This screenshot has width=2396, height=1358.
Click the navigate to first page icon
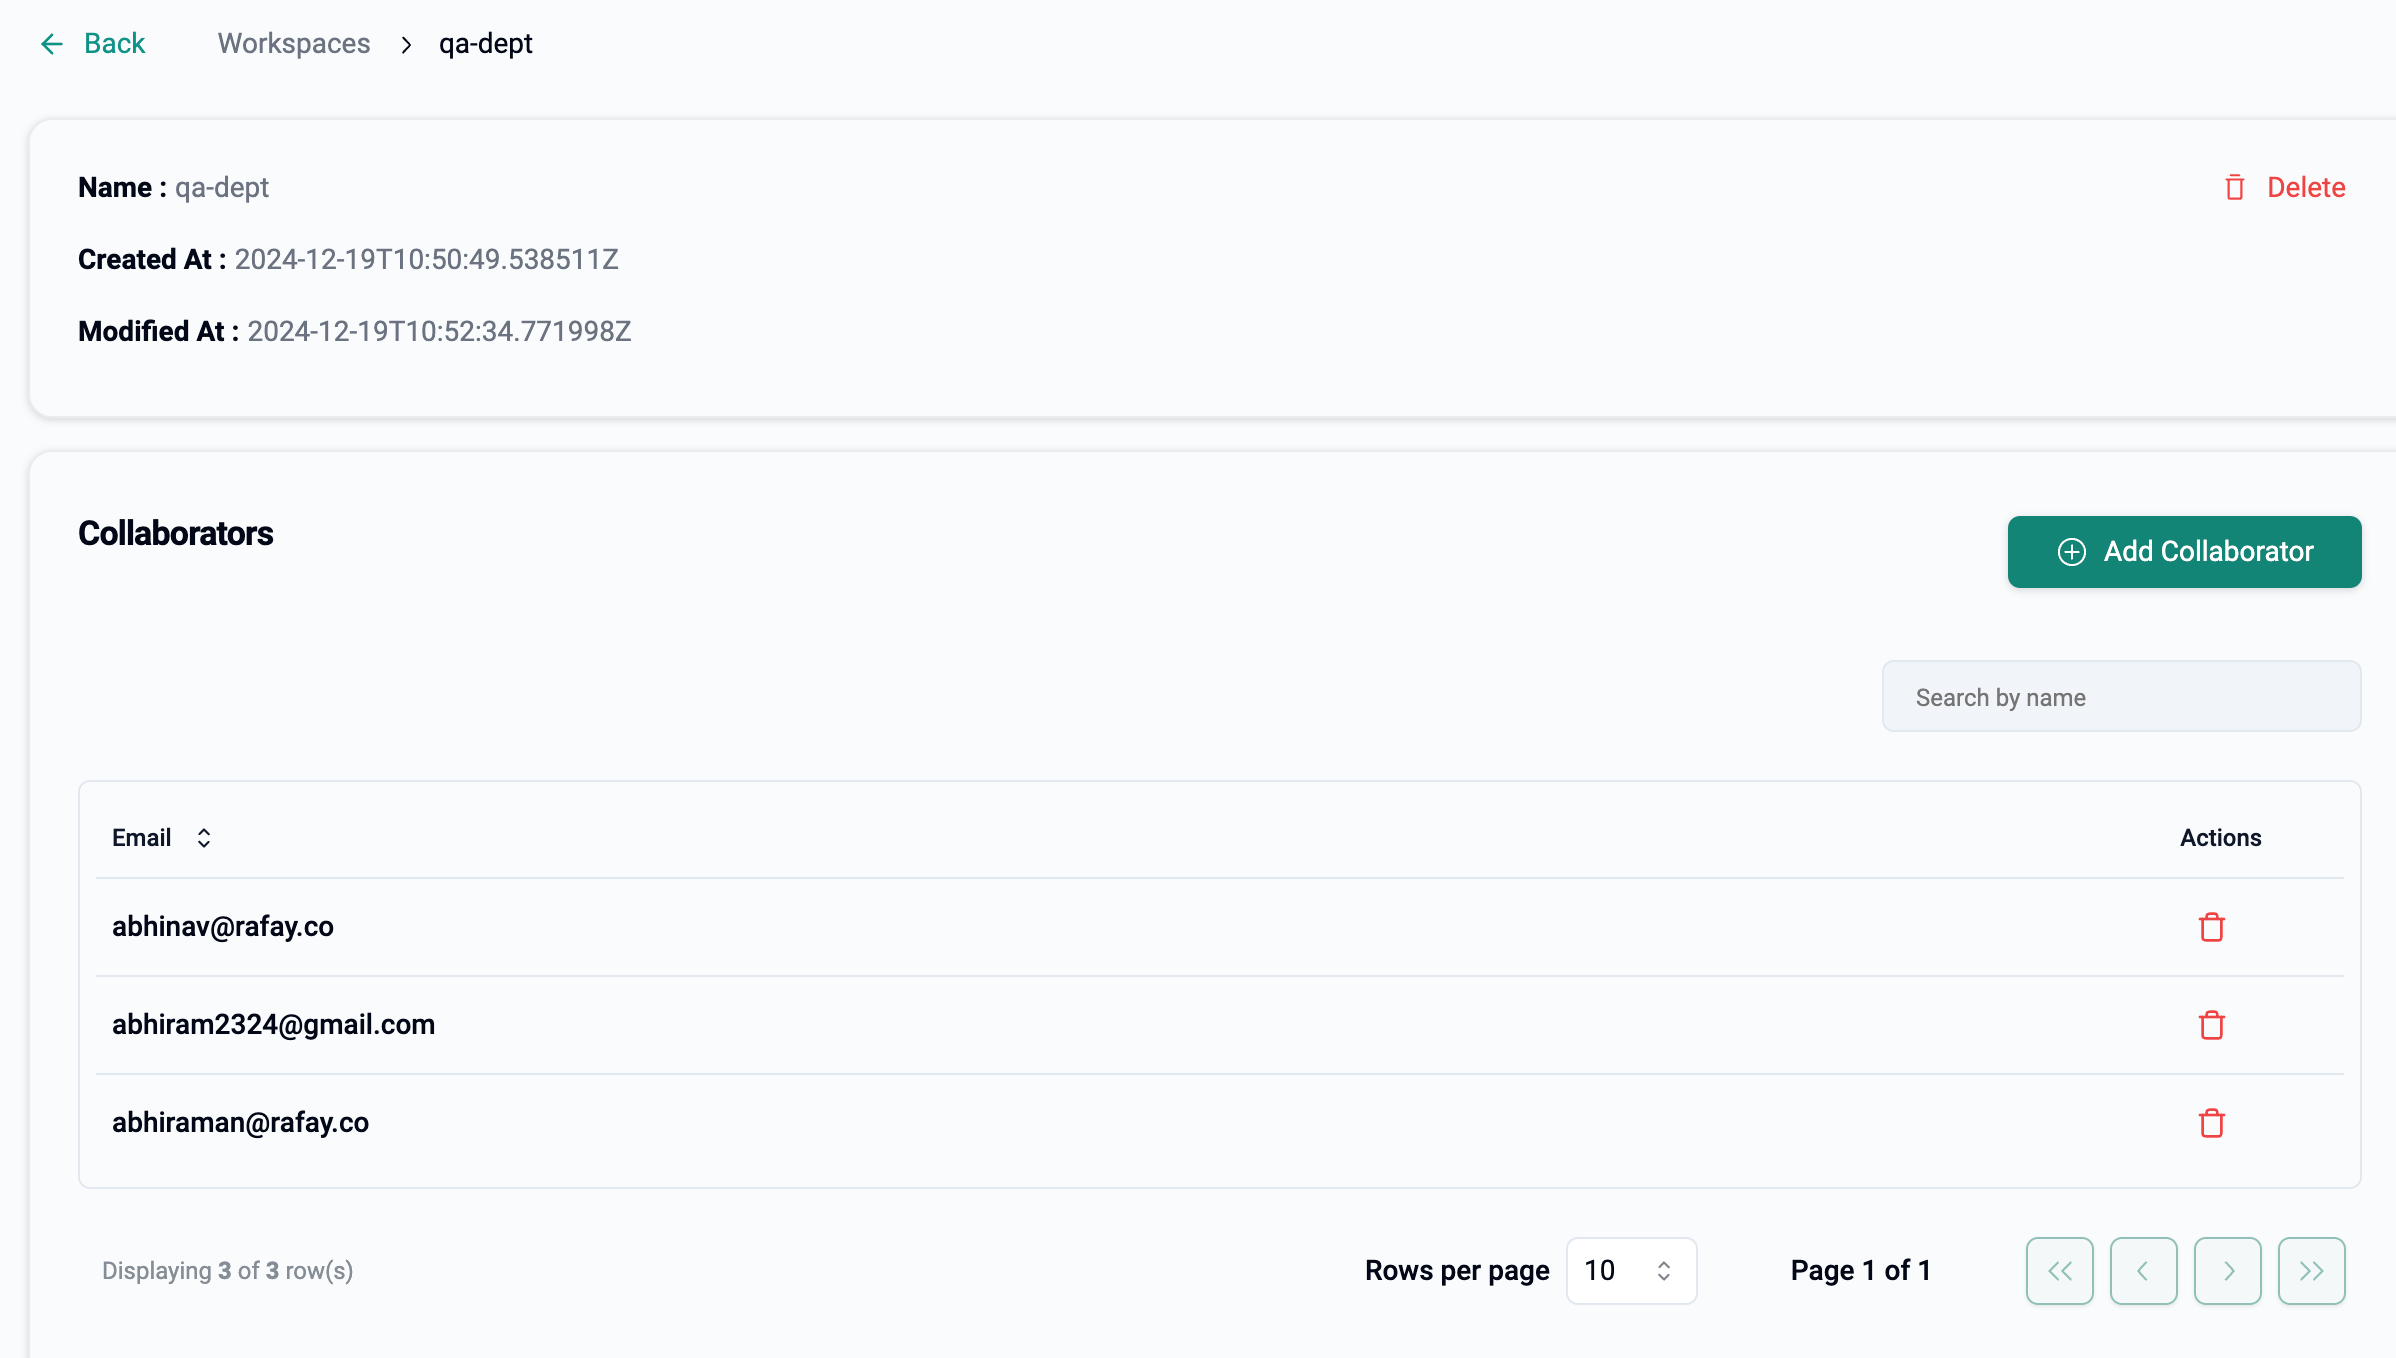pyautogui.click(x=2060, y=1271)
